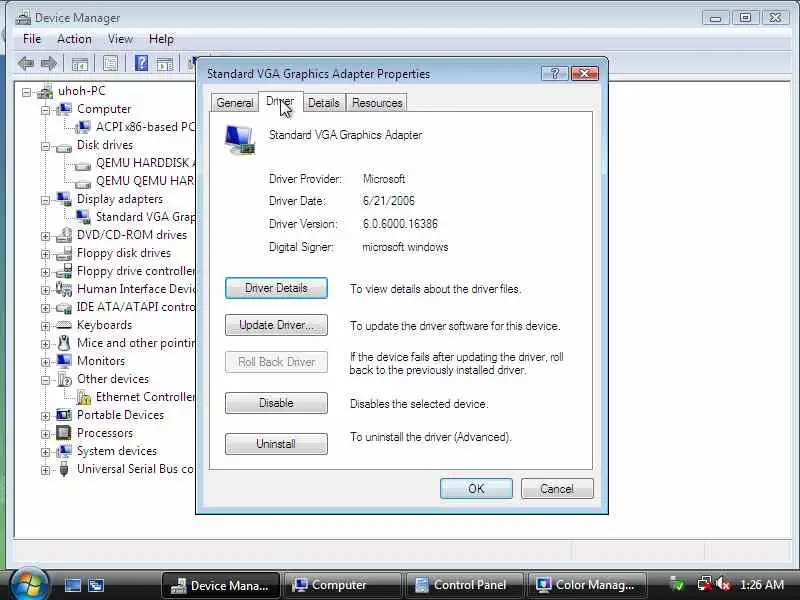Viewport: 800px width, 600px height.
Task: Click the Windows Start orb
Action: point(29,585)
